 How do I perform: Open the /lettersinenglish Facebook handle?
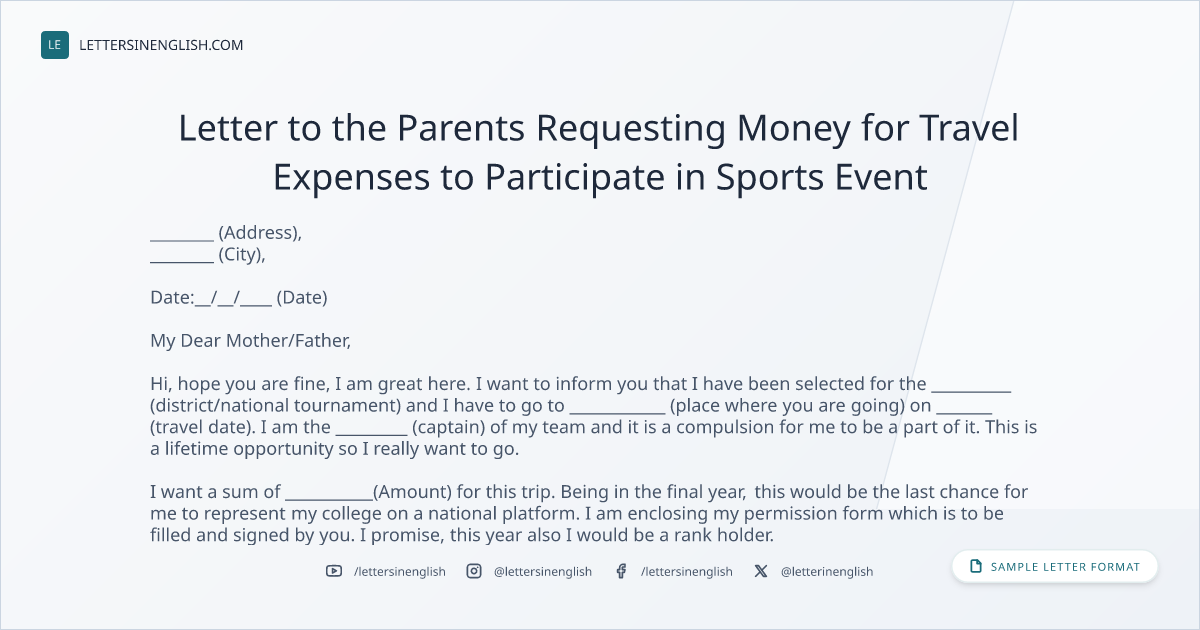tap(687, 571)
